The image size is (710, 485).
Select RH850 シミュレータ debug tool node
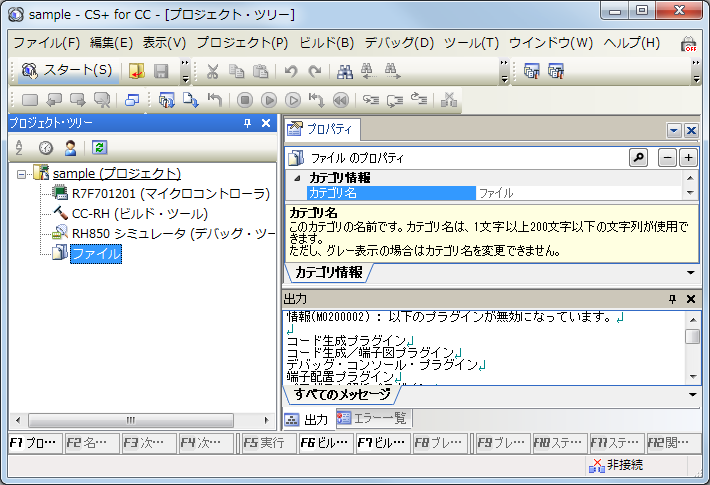173,234
